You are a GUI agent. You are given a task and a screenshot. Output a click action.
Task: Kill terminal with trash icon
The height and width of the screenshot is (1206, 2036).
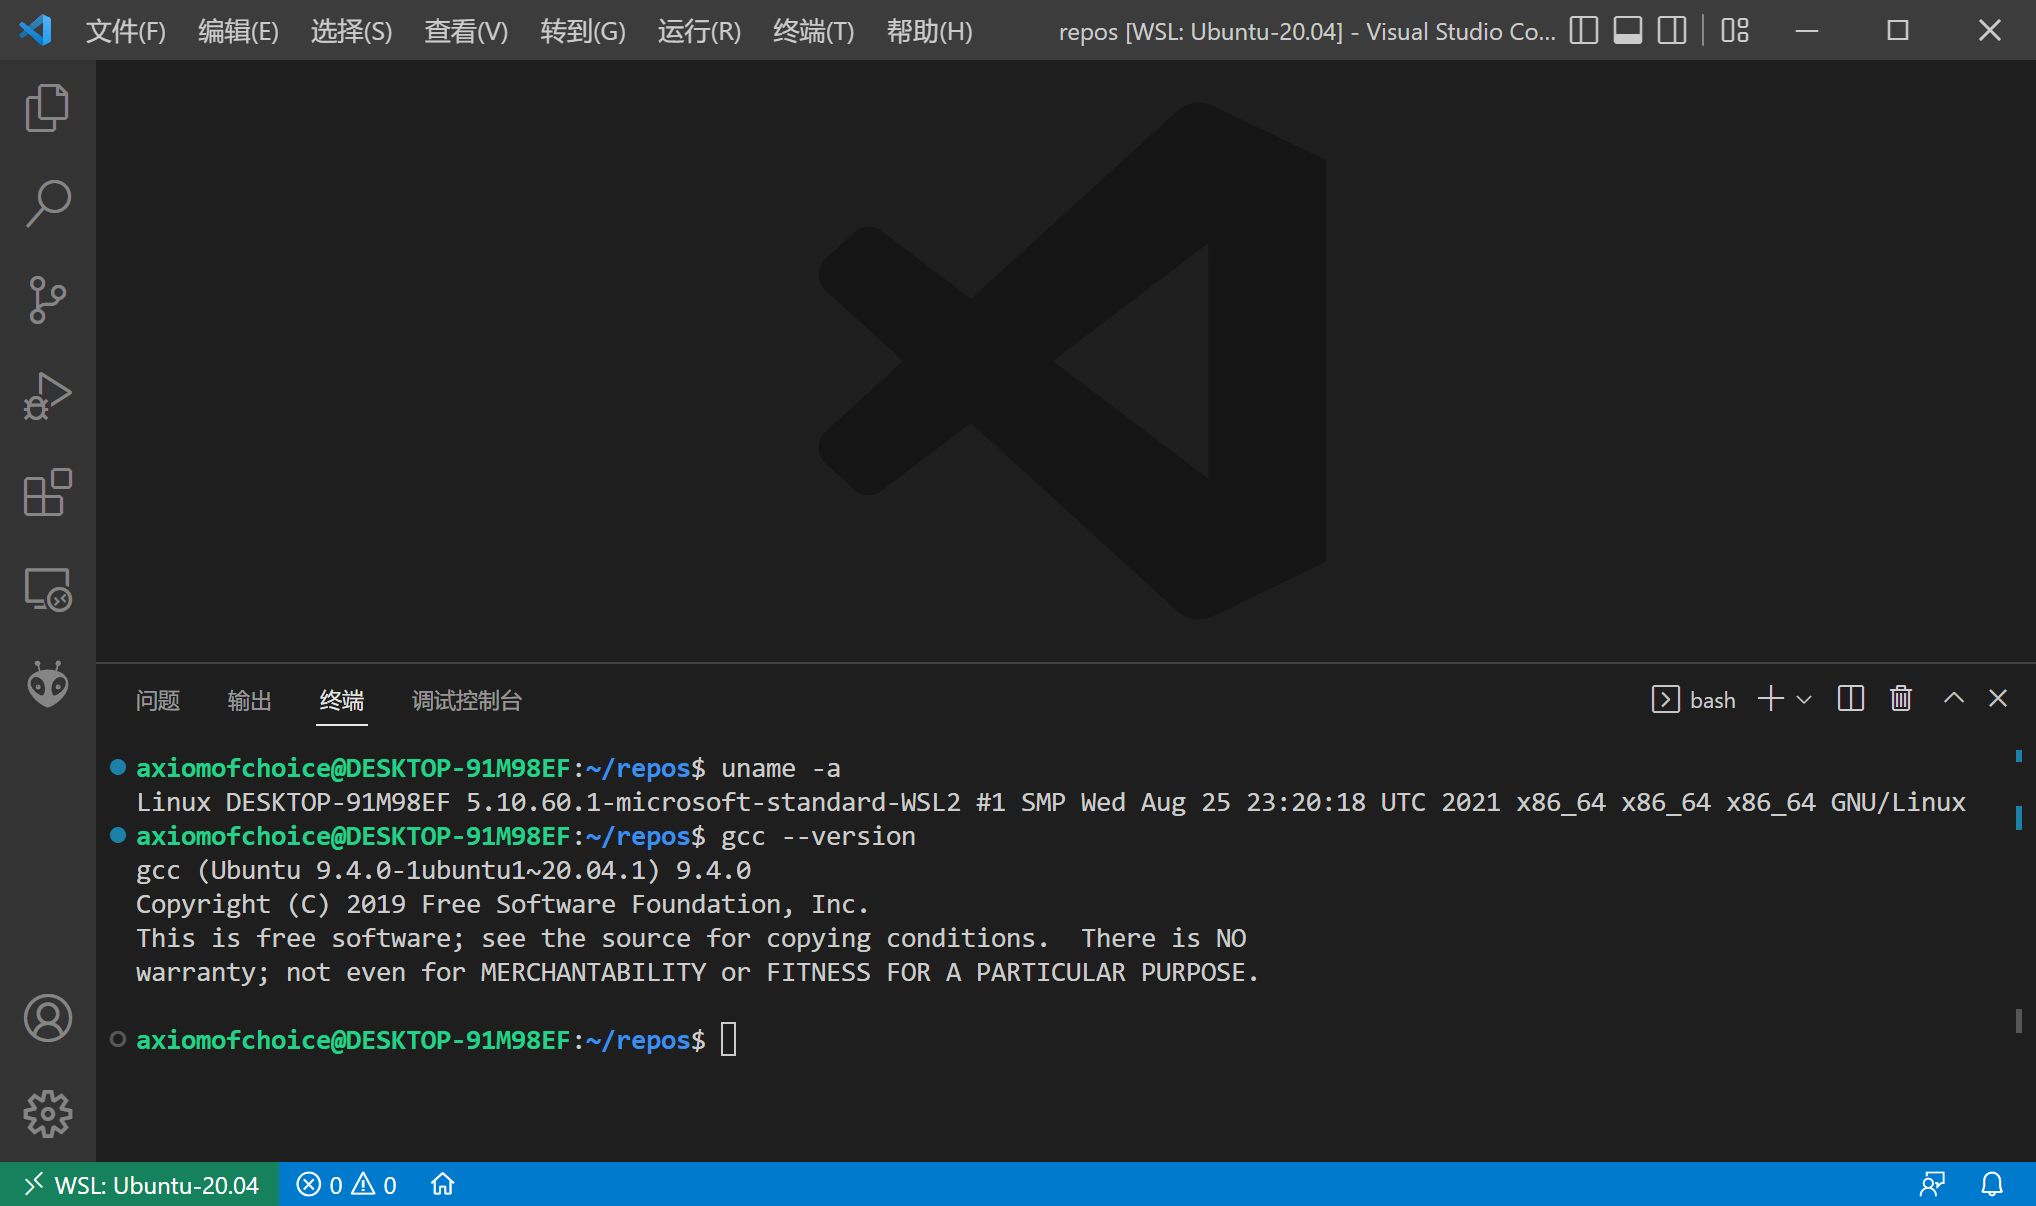[x=1901, y=699]
